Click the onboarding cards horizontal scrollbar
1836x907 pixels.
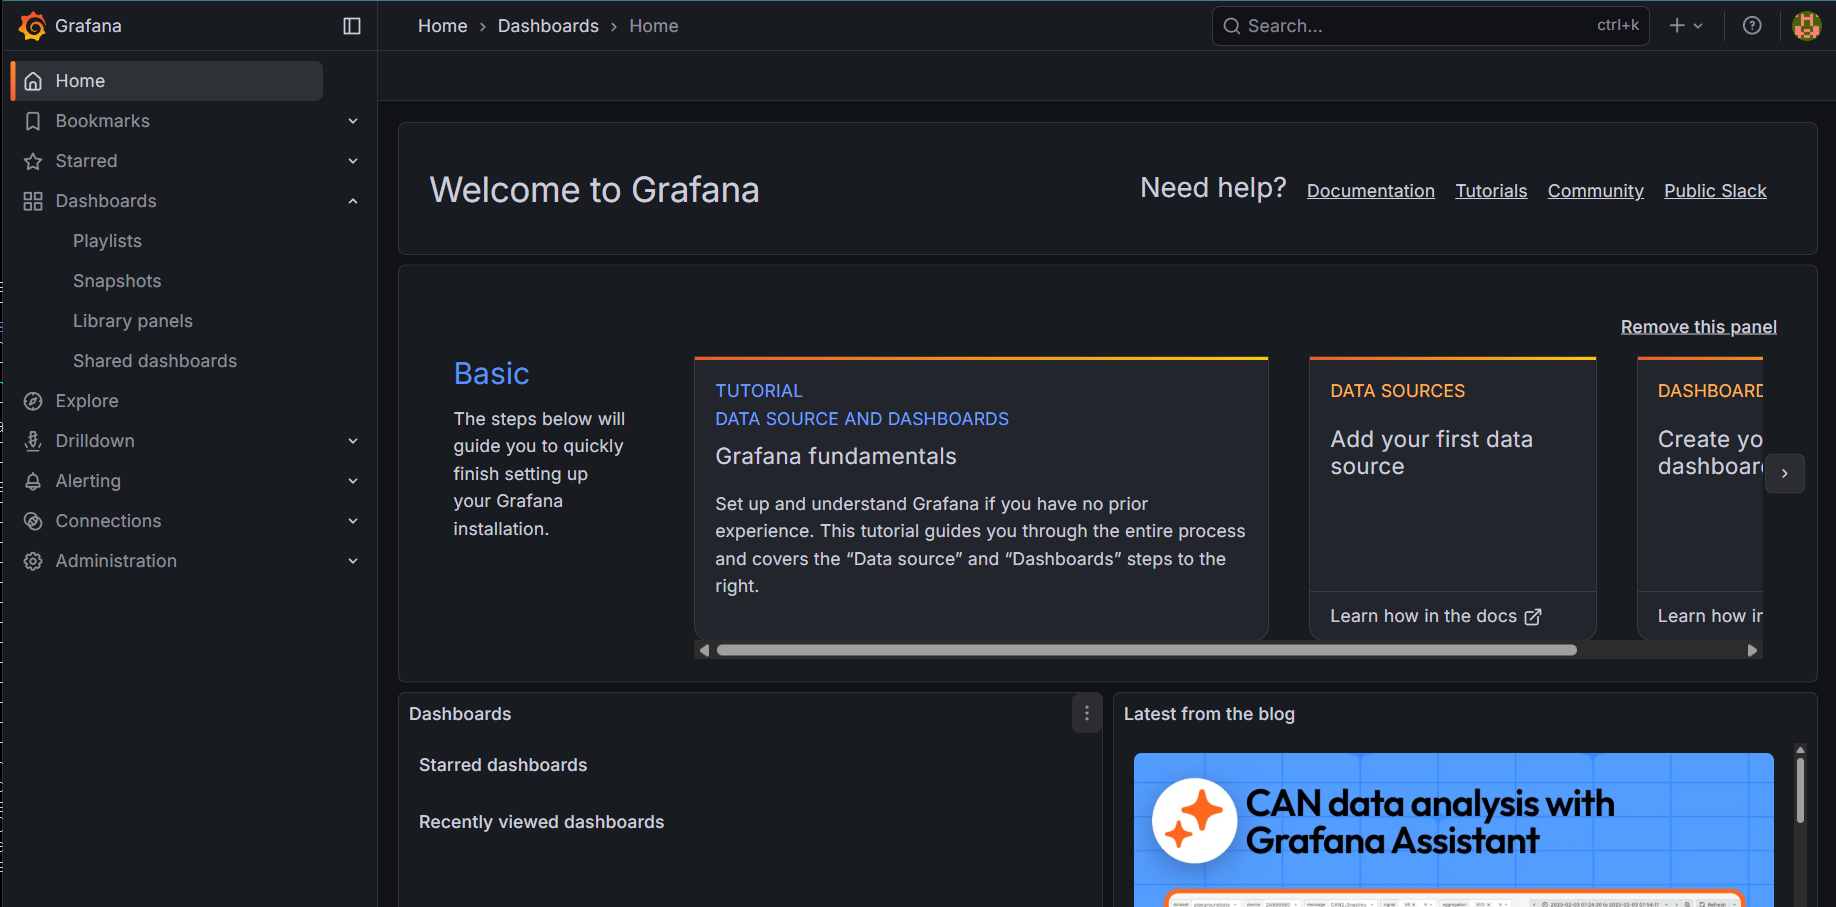(x=1147, y=650)
